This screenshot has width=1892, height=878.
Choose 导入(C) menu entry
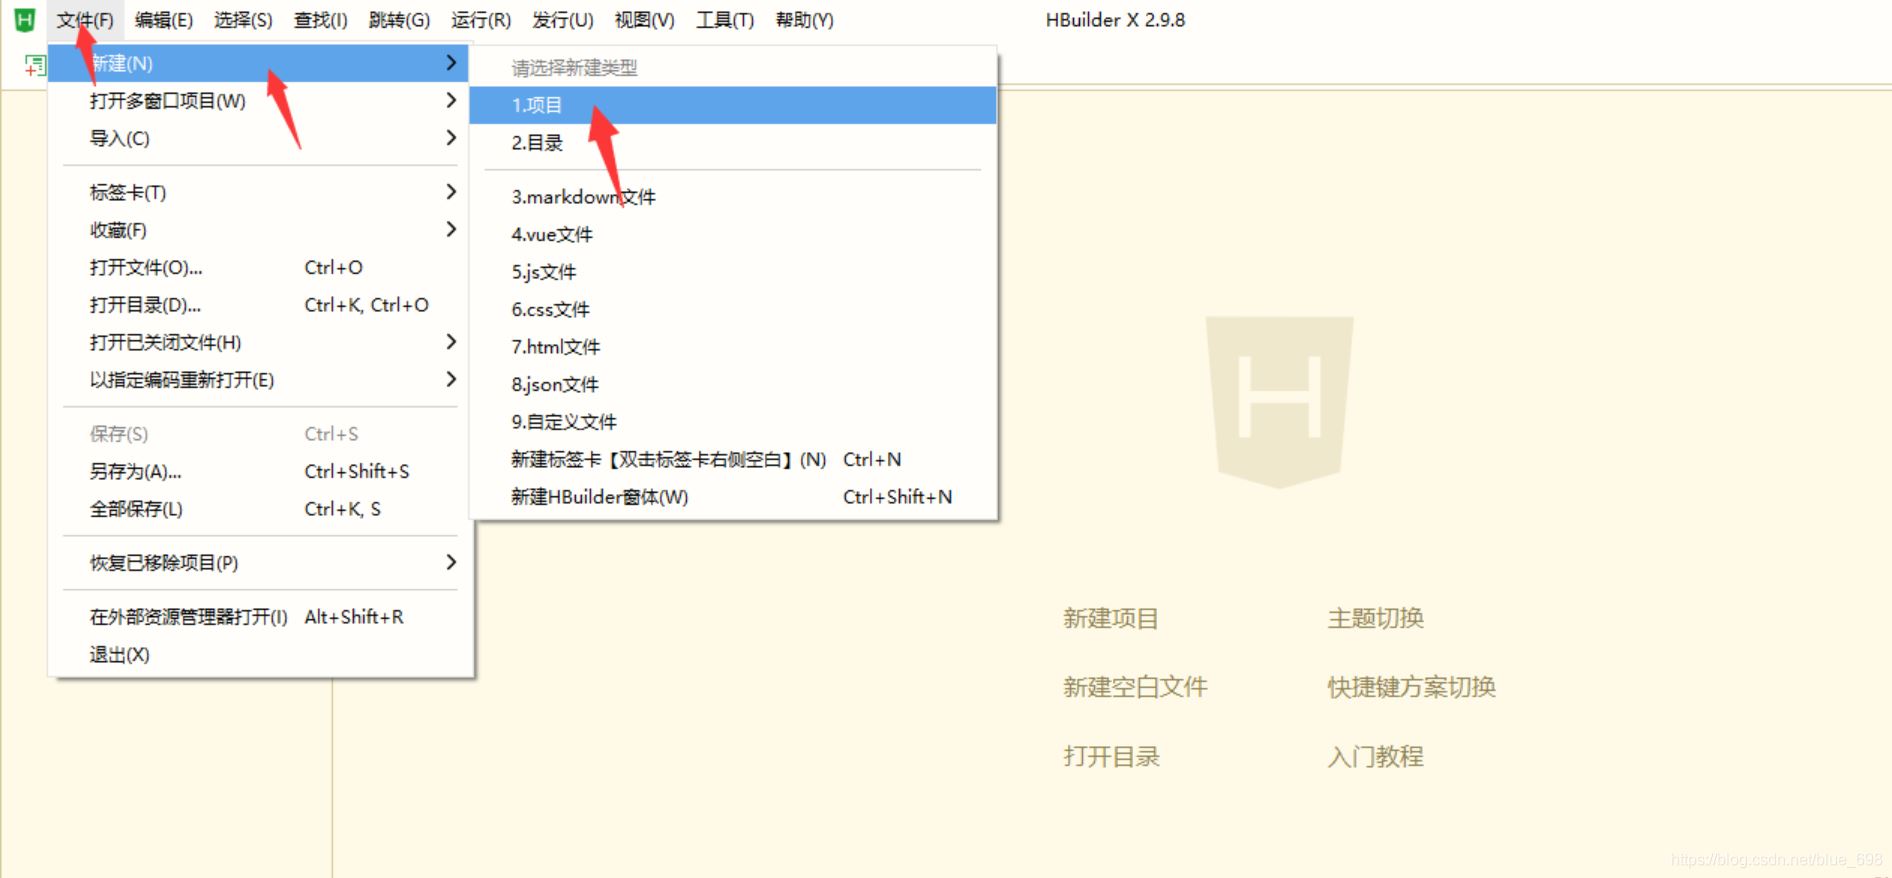(259, 138)
